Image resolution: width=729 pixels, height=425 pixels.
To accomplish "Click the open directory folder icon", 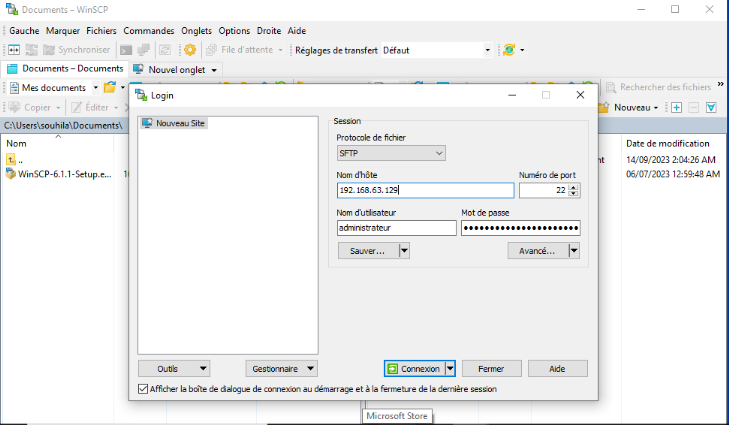I will click(110, 87).
